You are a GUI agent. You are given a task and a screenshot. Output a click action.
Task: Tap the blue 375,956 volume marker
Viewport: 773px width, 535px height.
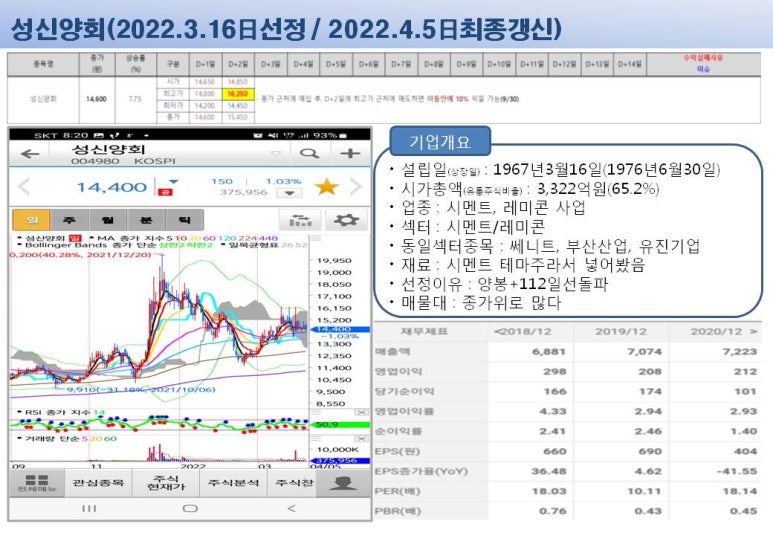pyautogui.click(x=340, y=461)
